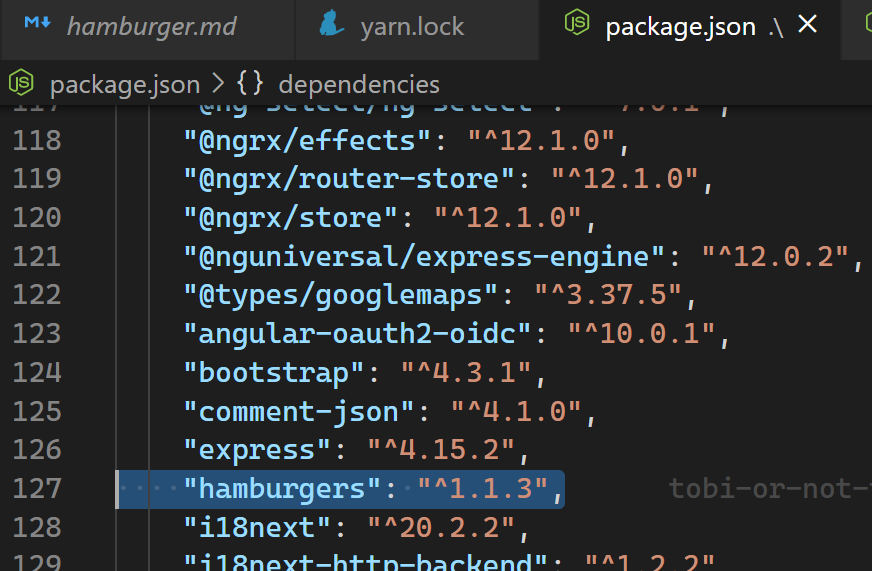Image resolution: width=872 pixels, height=571 pixels.
Task: Click line number 128
Action: click(x=37, y=528)
